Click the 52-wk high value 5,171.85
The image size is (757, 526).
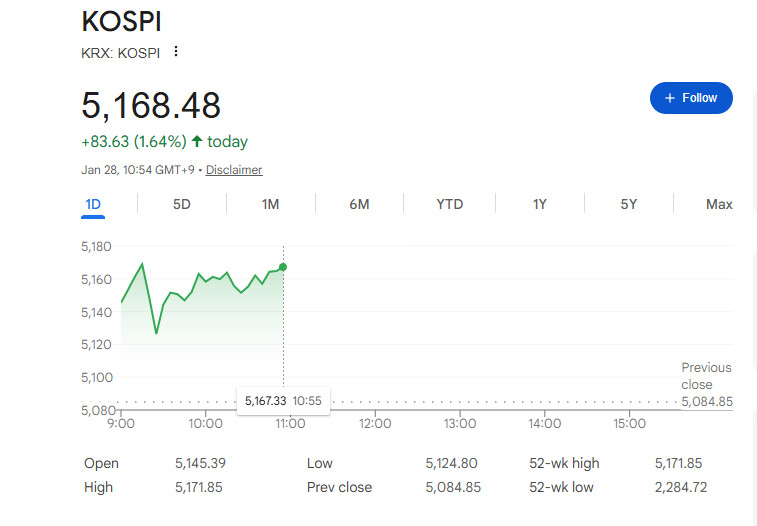pyautogui.click(x=678, y=463)
